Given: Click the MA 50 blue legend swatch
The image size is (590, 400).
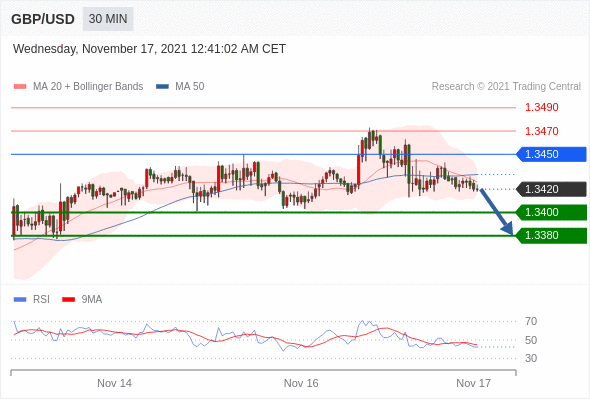Looking at the screenshot, I should (163, 87).
